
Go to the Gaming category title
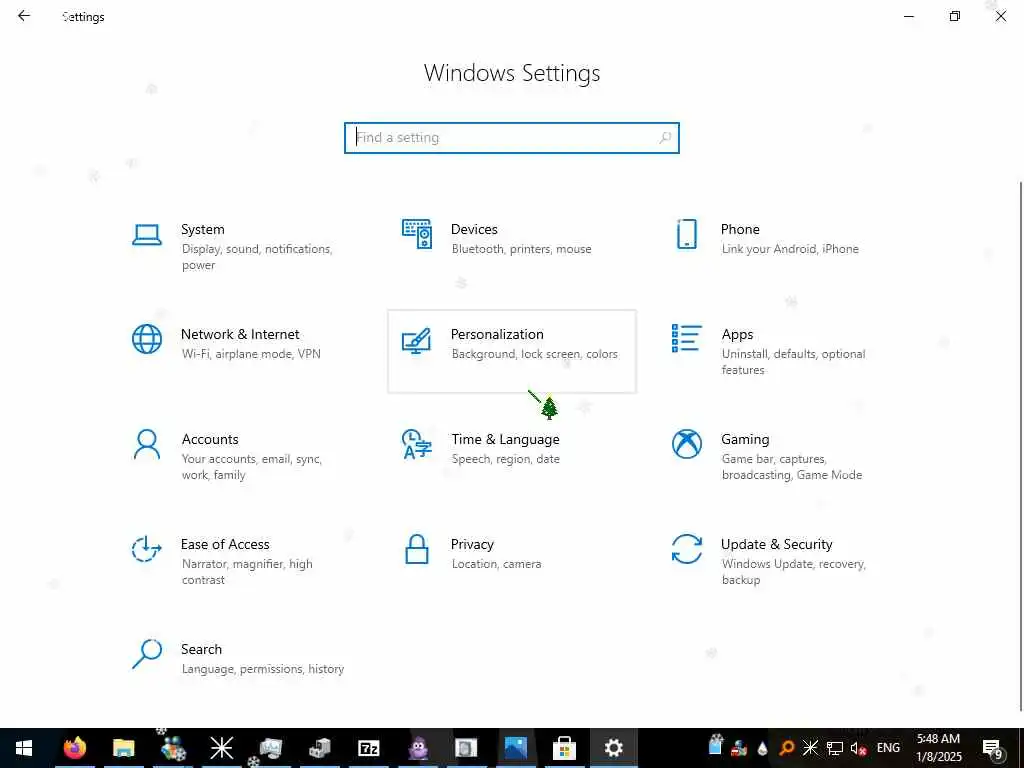745,440
